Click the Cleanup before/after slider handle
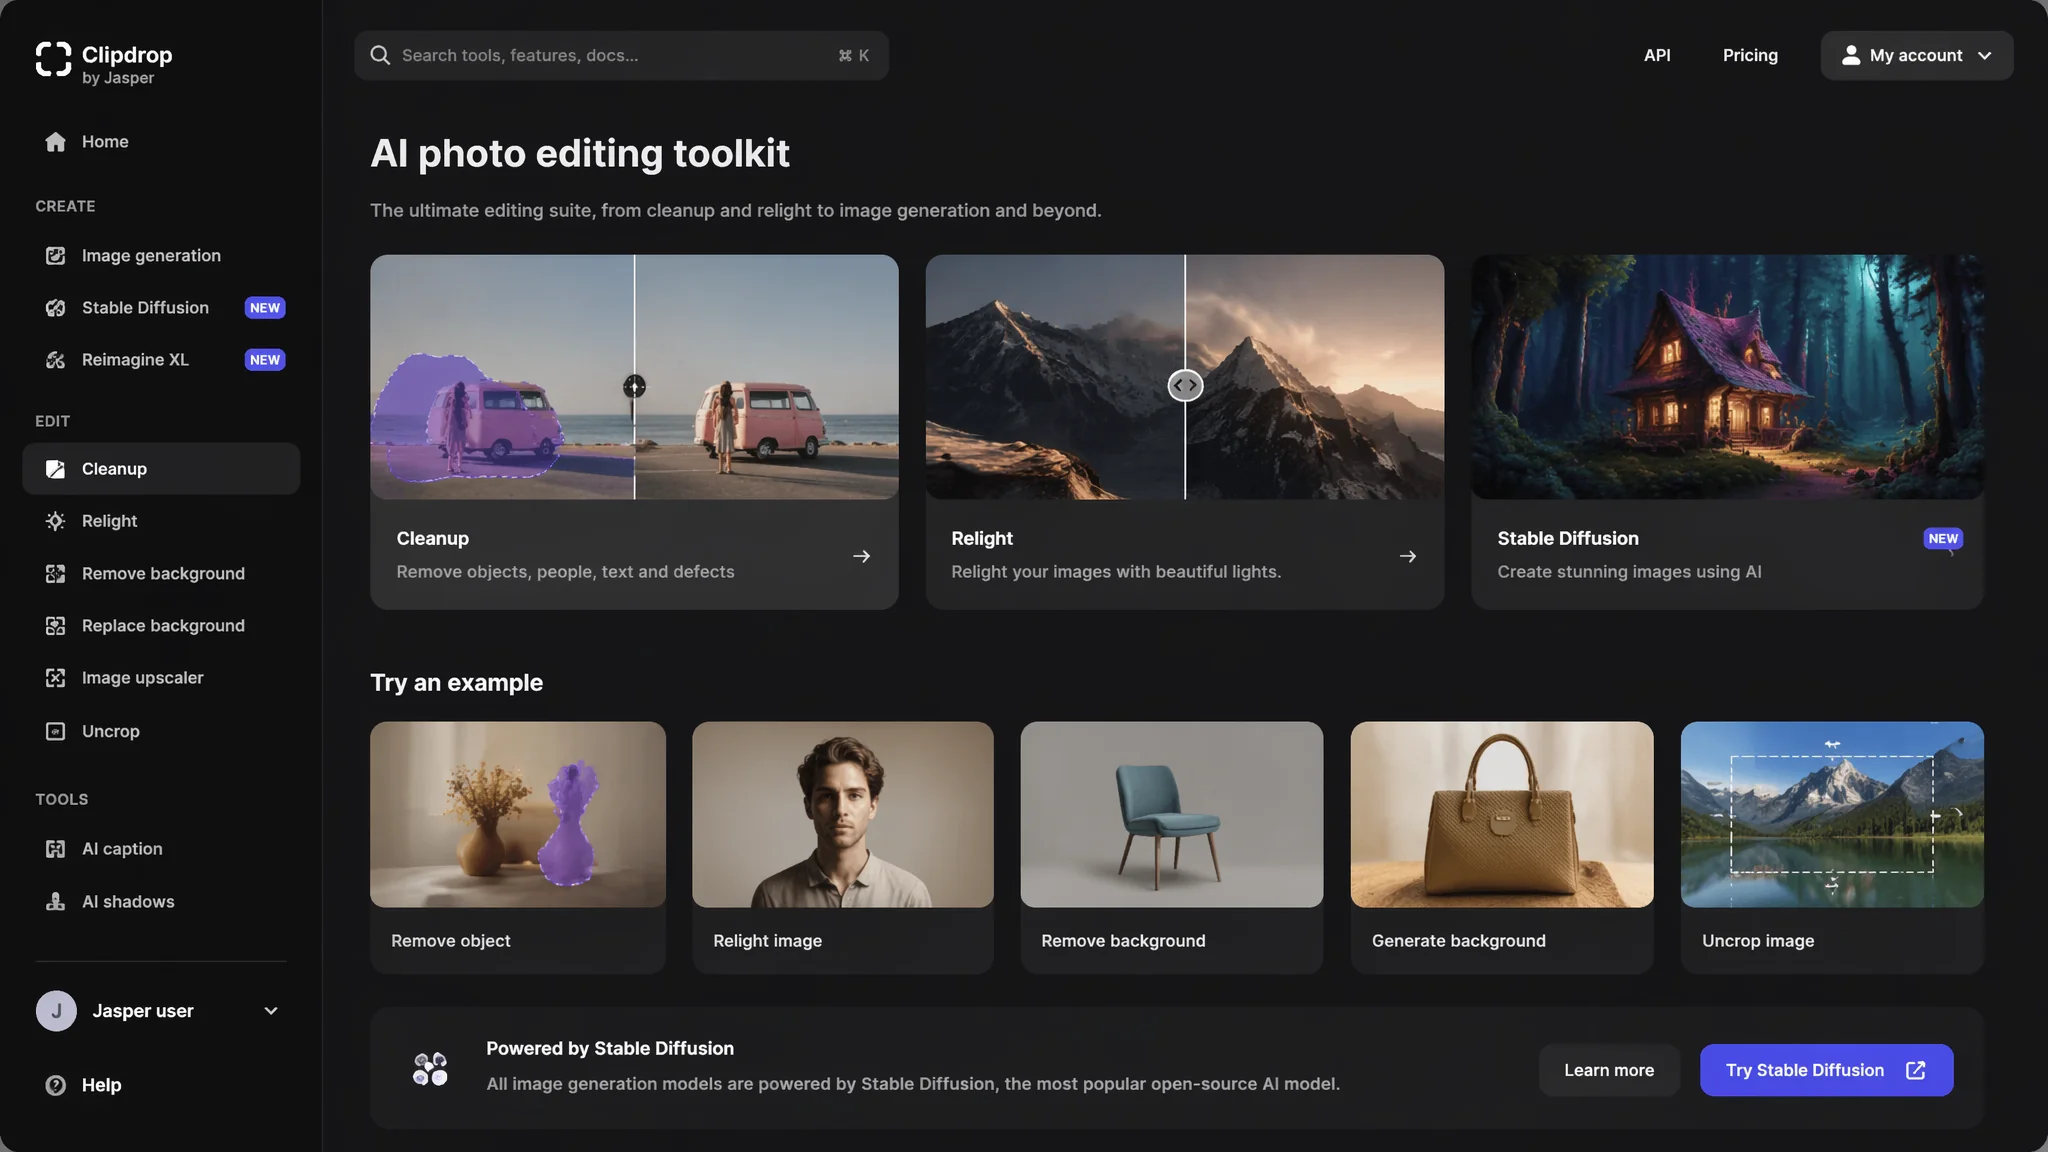The width and height of the screenshot is (2048, 1152). click(x=634, y=386)
